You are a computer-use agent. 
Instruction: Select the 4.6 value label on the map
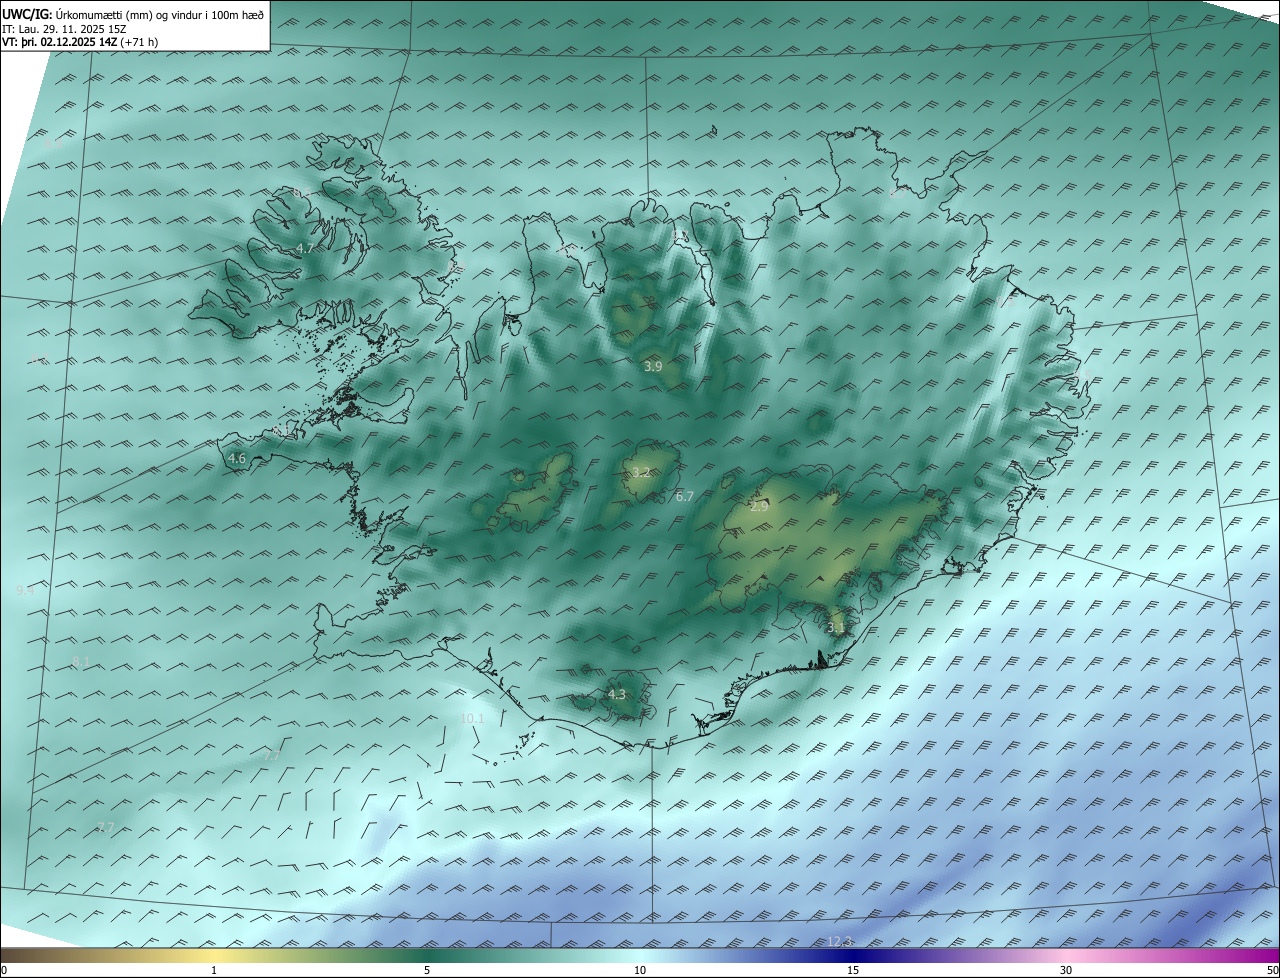coord(237,458)
